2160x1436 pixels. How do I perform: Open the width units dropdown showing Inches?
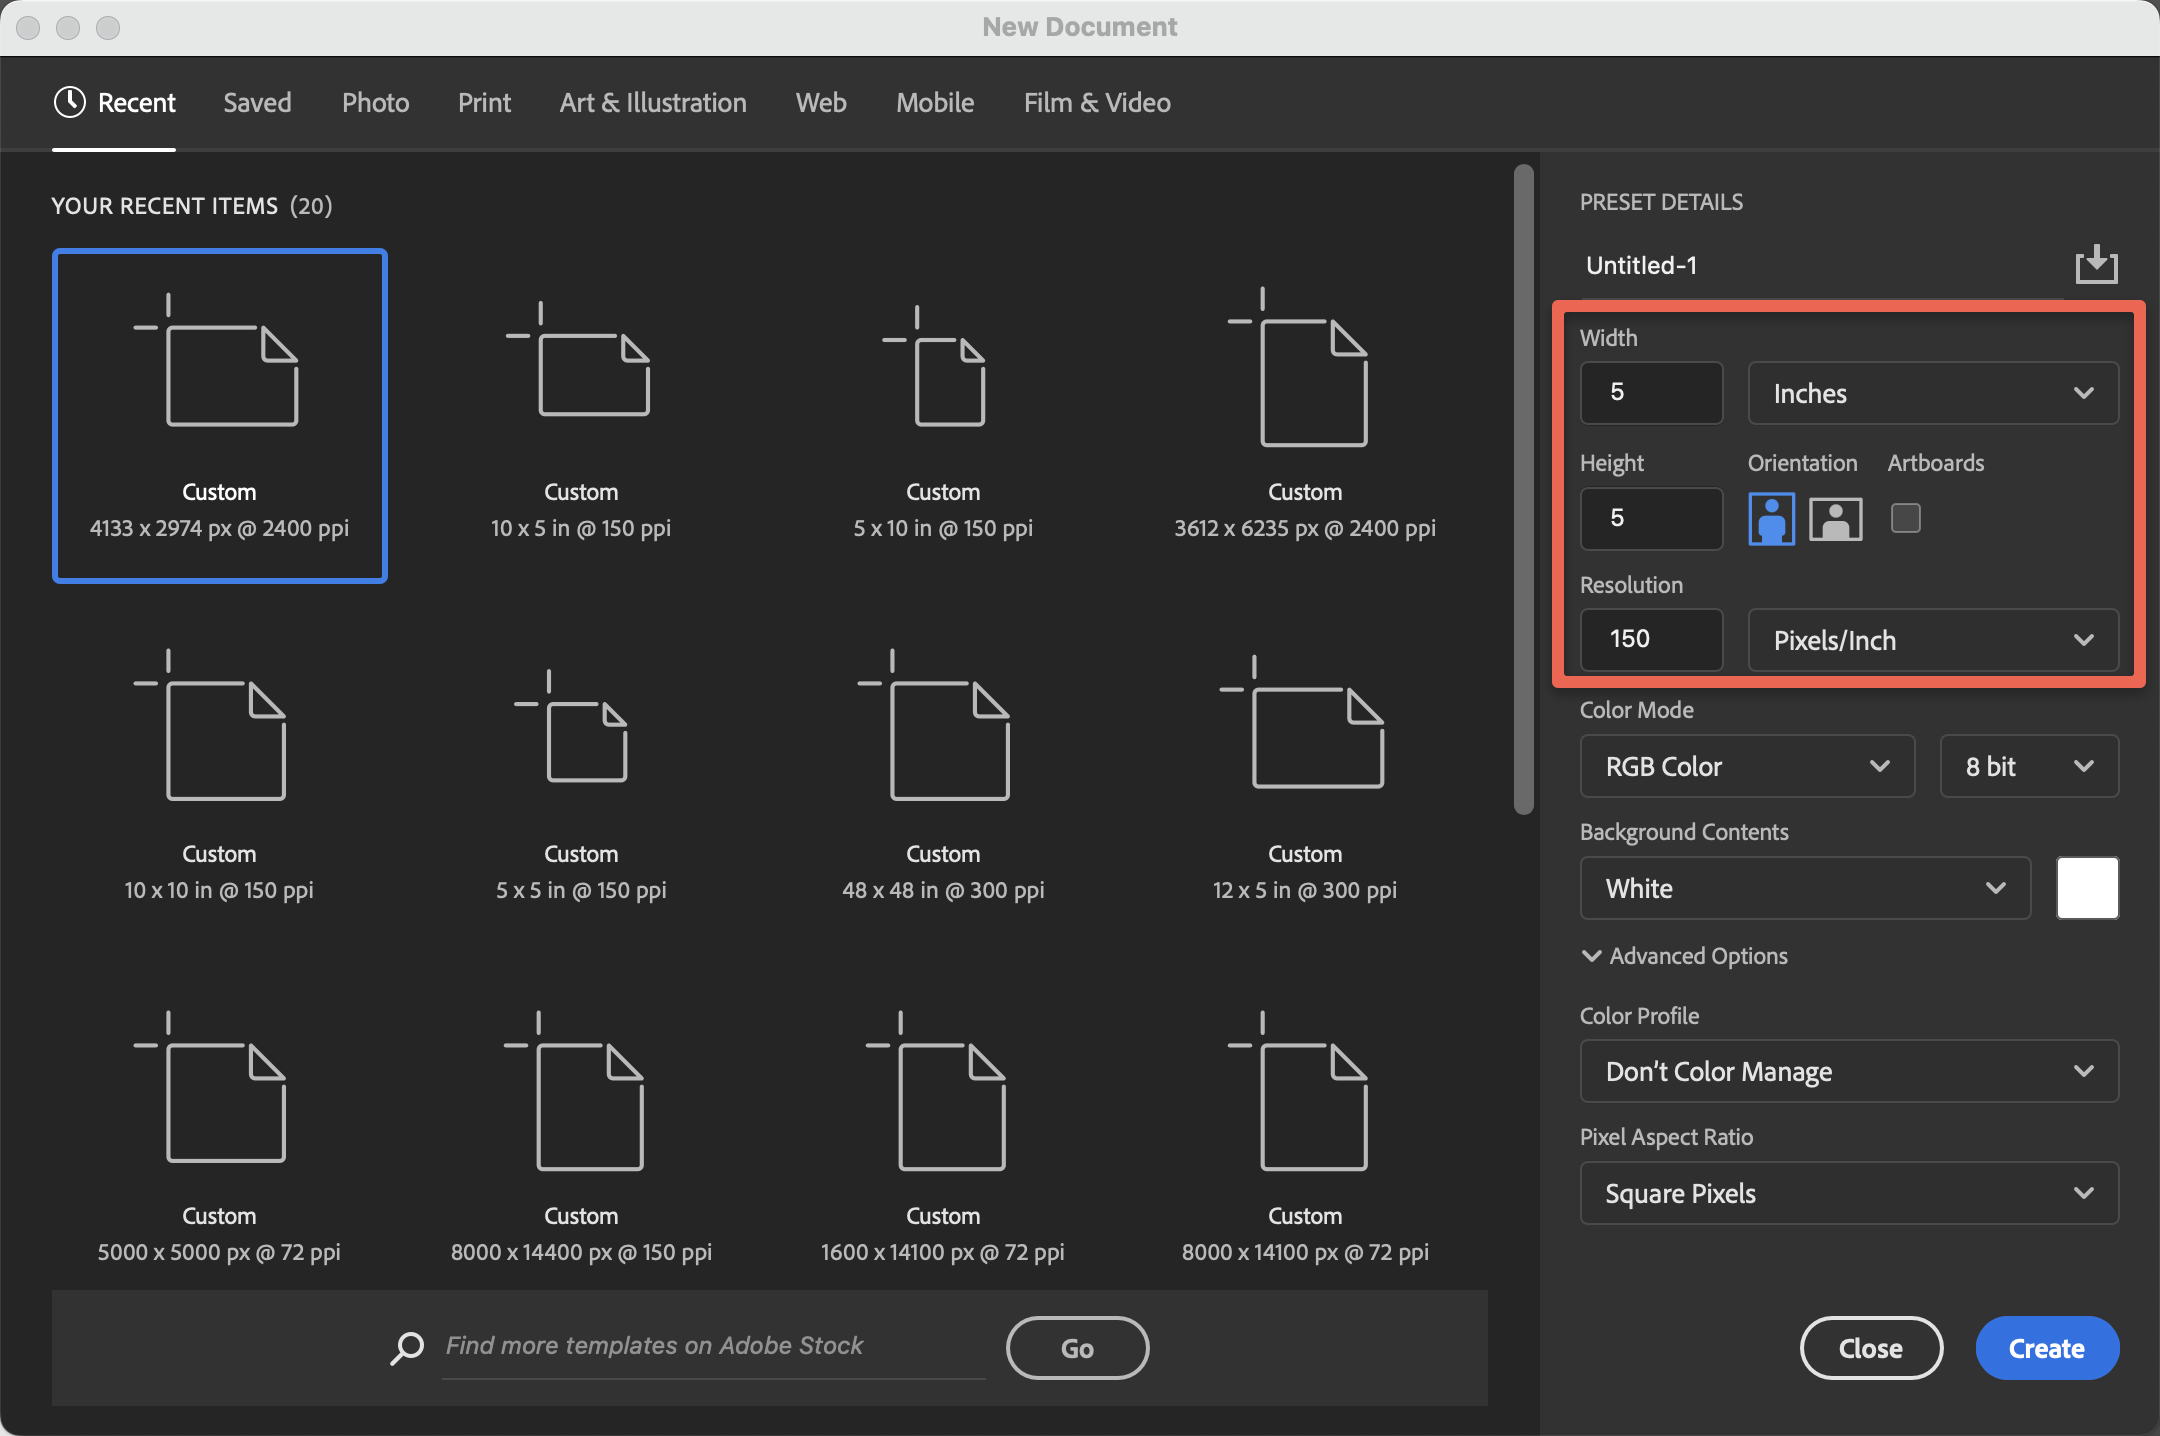tap(1930, 393)
